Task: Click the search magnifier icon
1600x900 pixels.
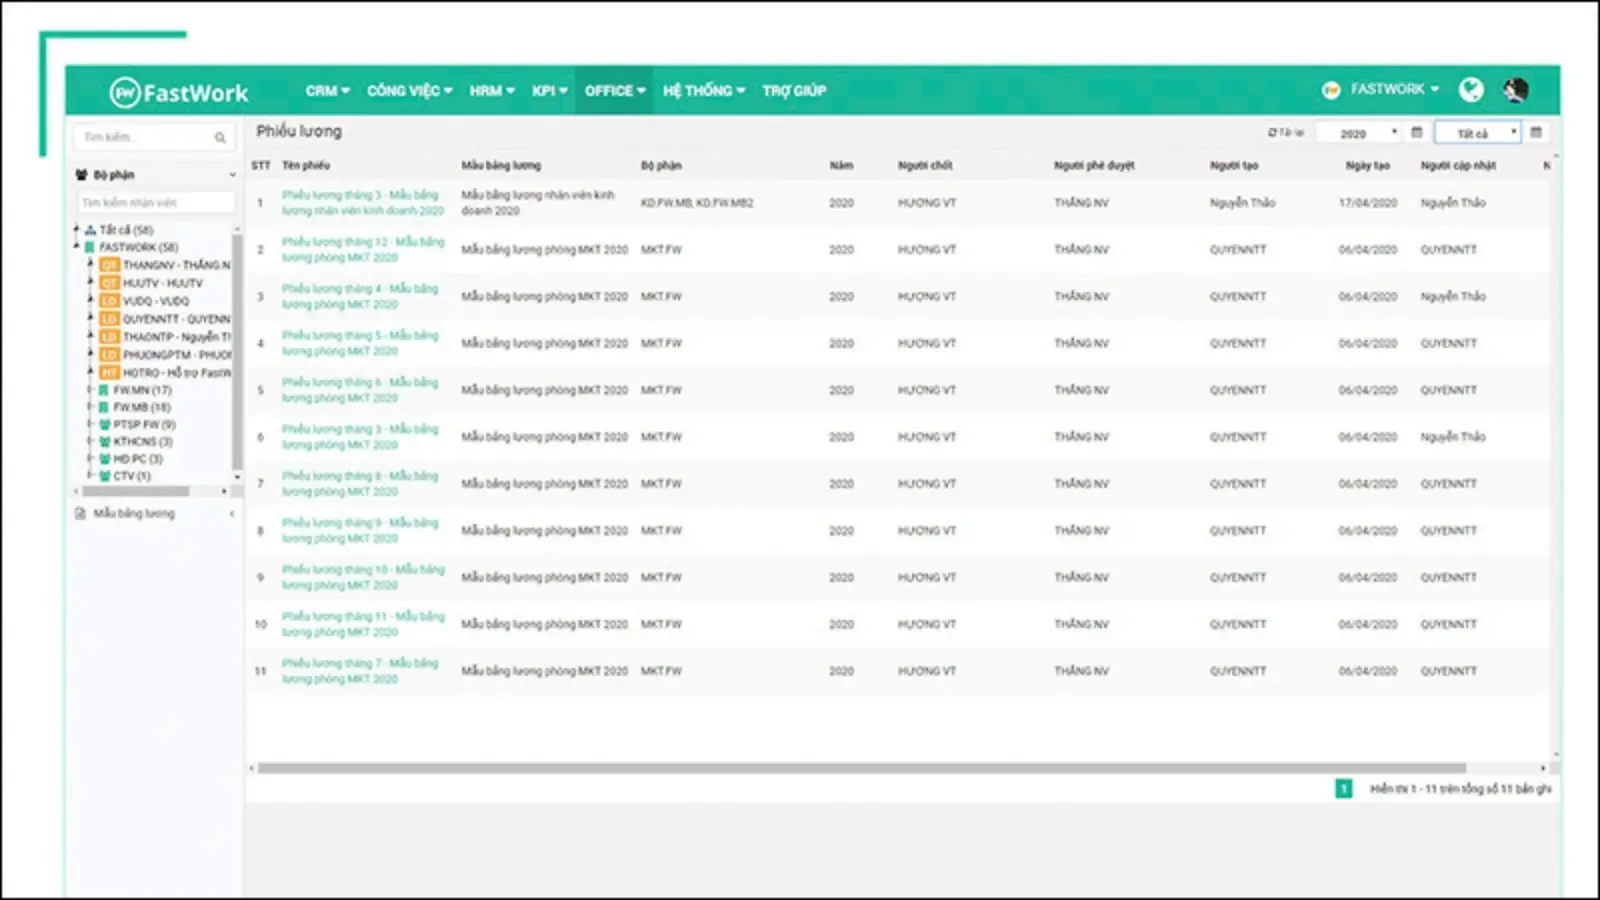Action: pos(220,137)
